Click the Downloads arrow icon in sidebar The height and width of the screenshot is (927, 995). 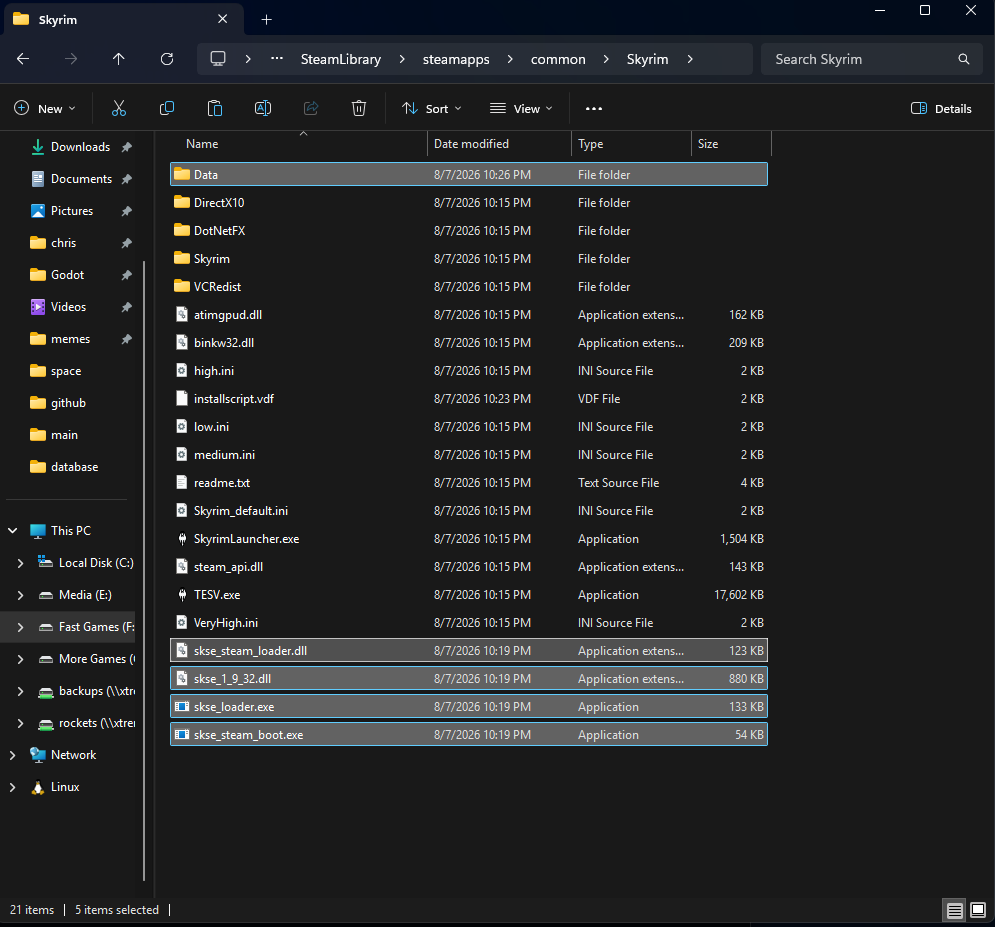(x=38, y=147)
